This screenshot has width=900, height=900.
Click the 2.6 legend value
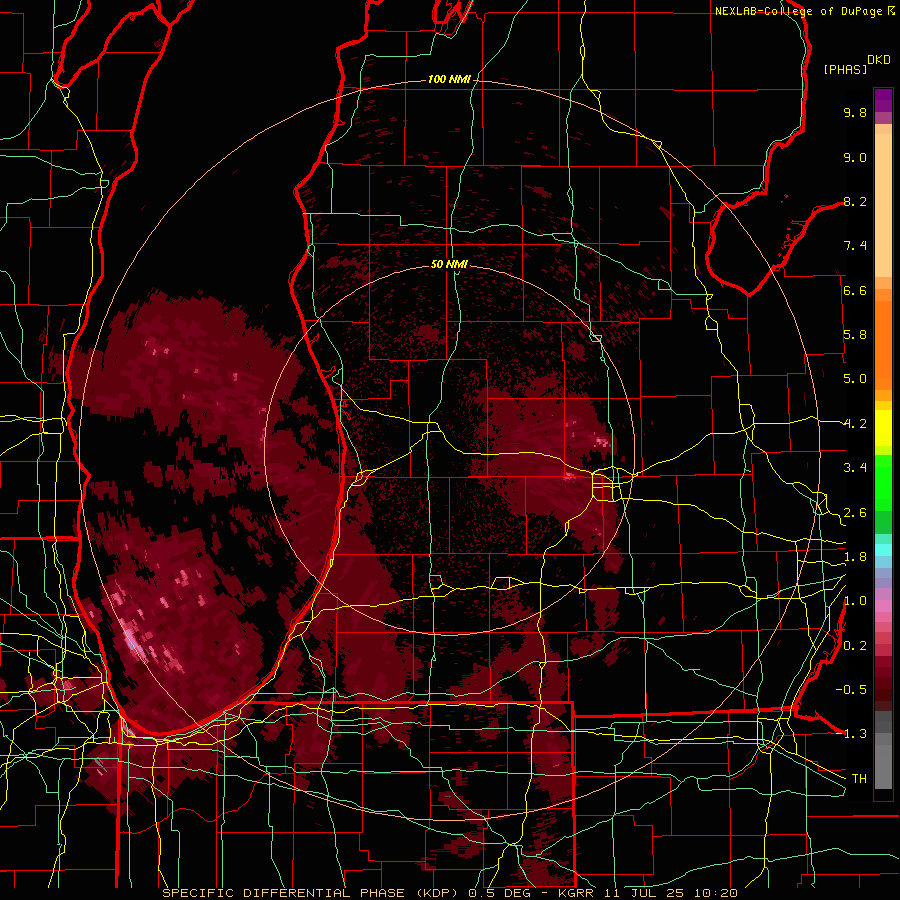point(855,513)
